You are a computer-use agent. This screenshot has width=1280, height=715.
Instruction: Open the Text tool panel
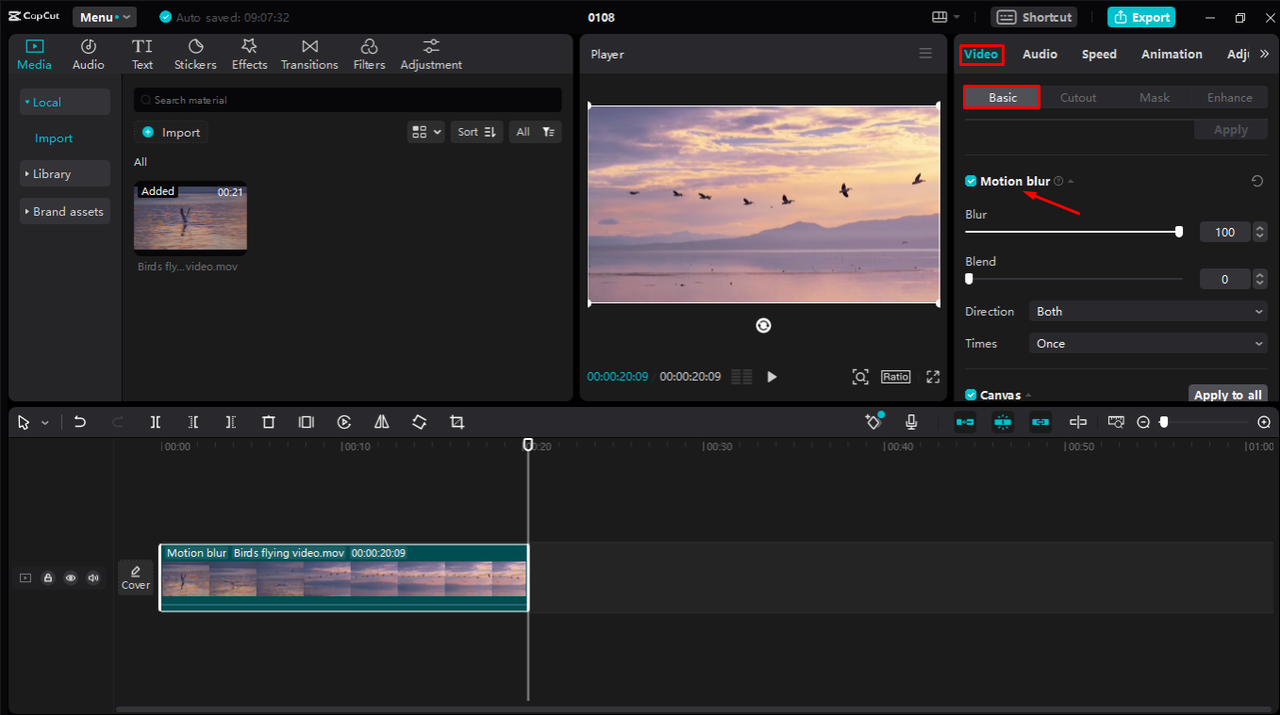(x=143, y=55)
